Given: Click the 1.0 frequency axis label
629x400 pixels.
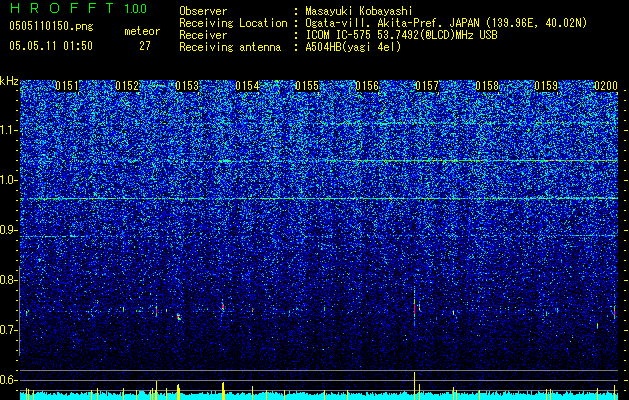Looking at the screenshot, I should [9, 180].
